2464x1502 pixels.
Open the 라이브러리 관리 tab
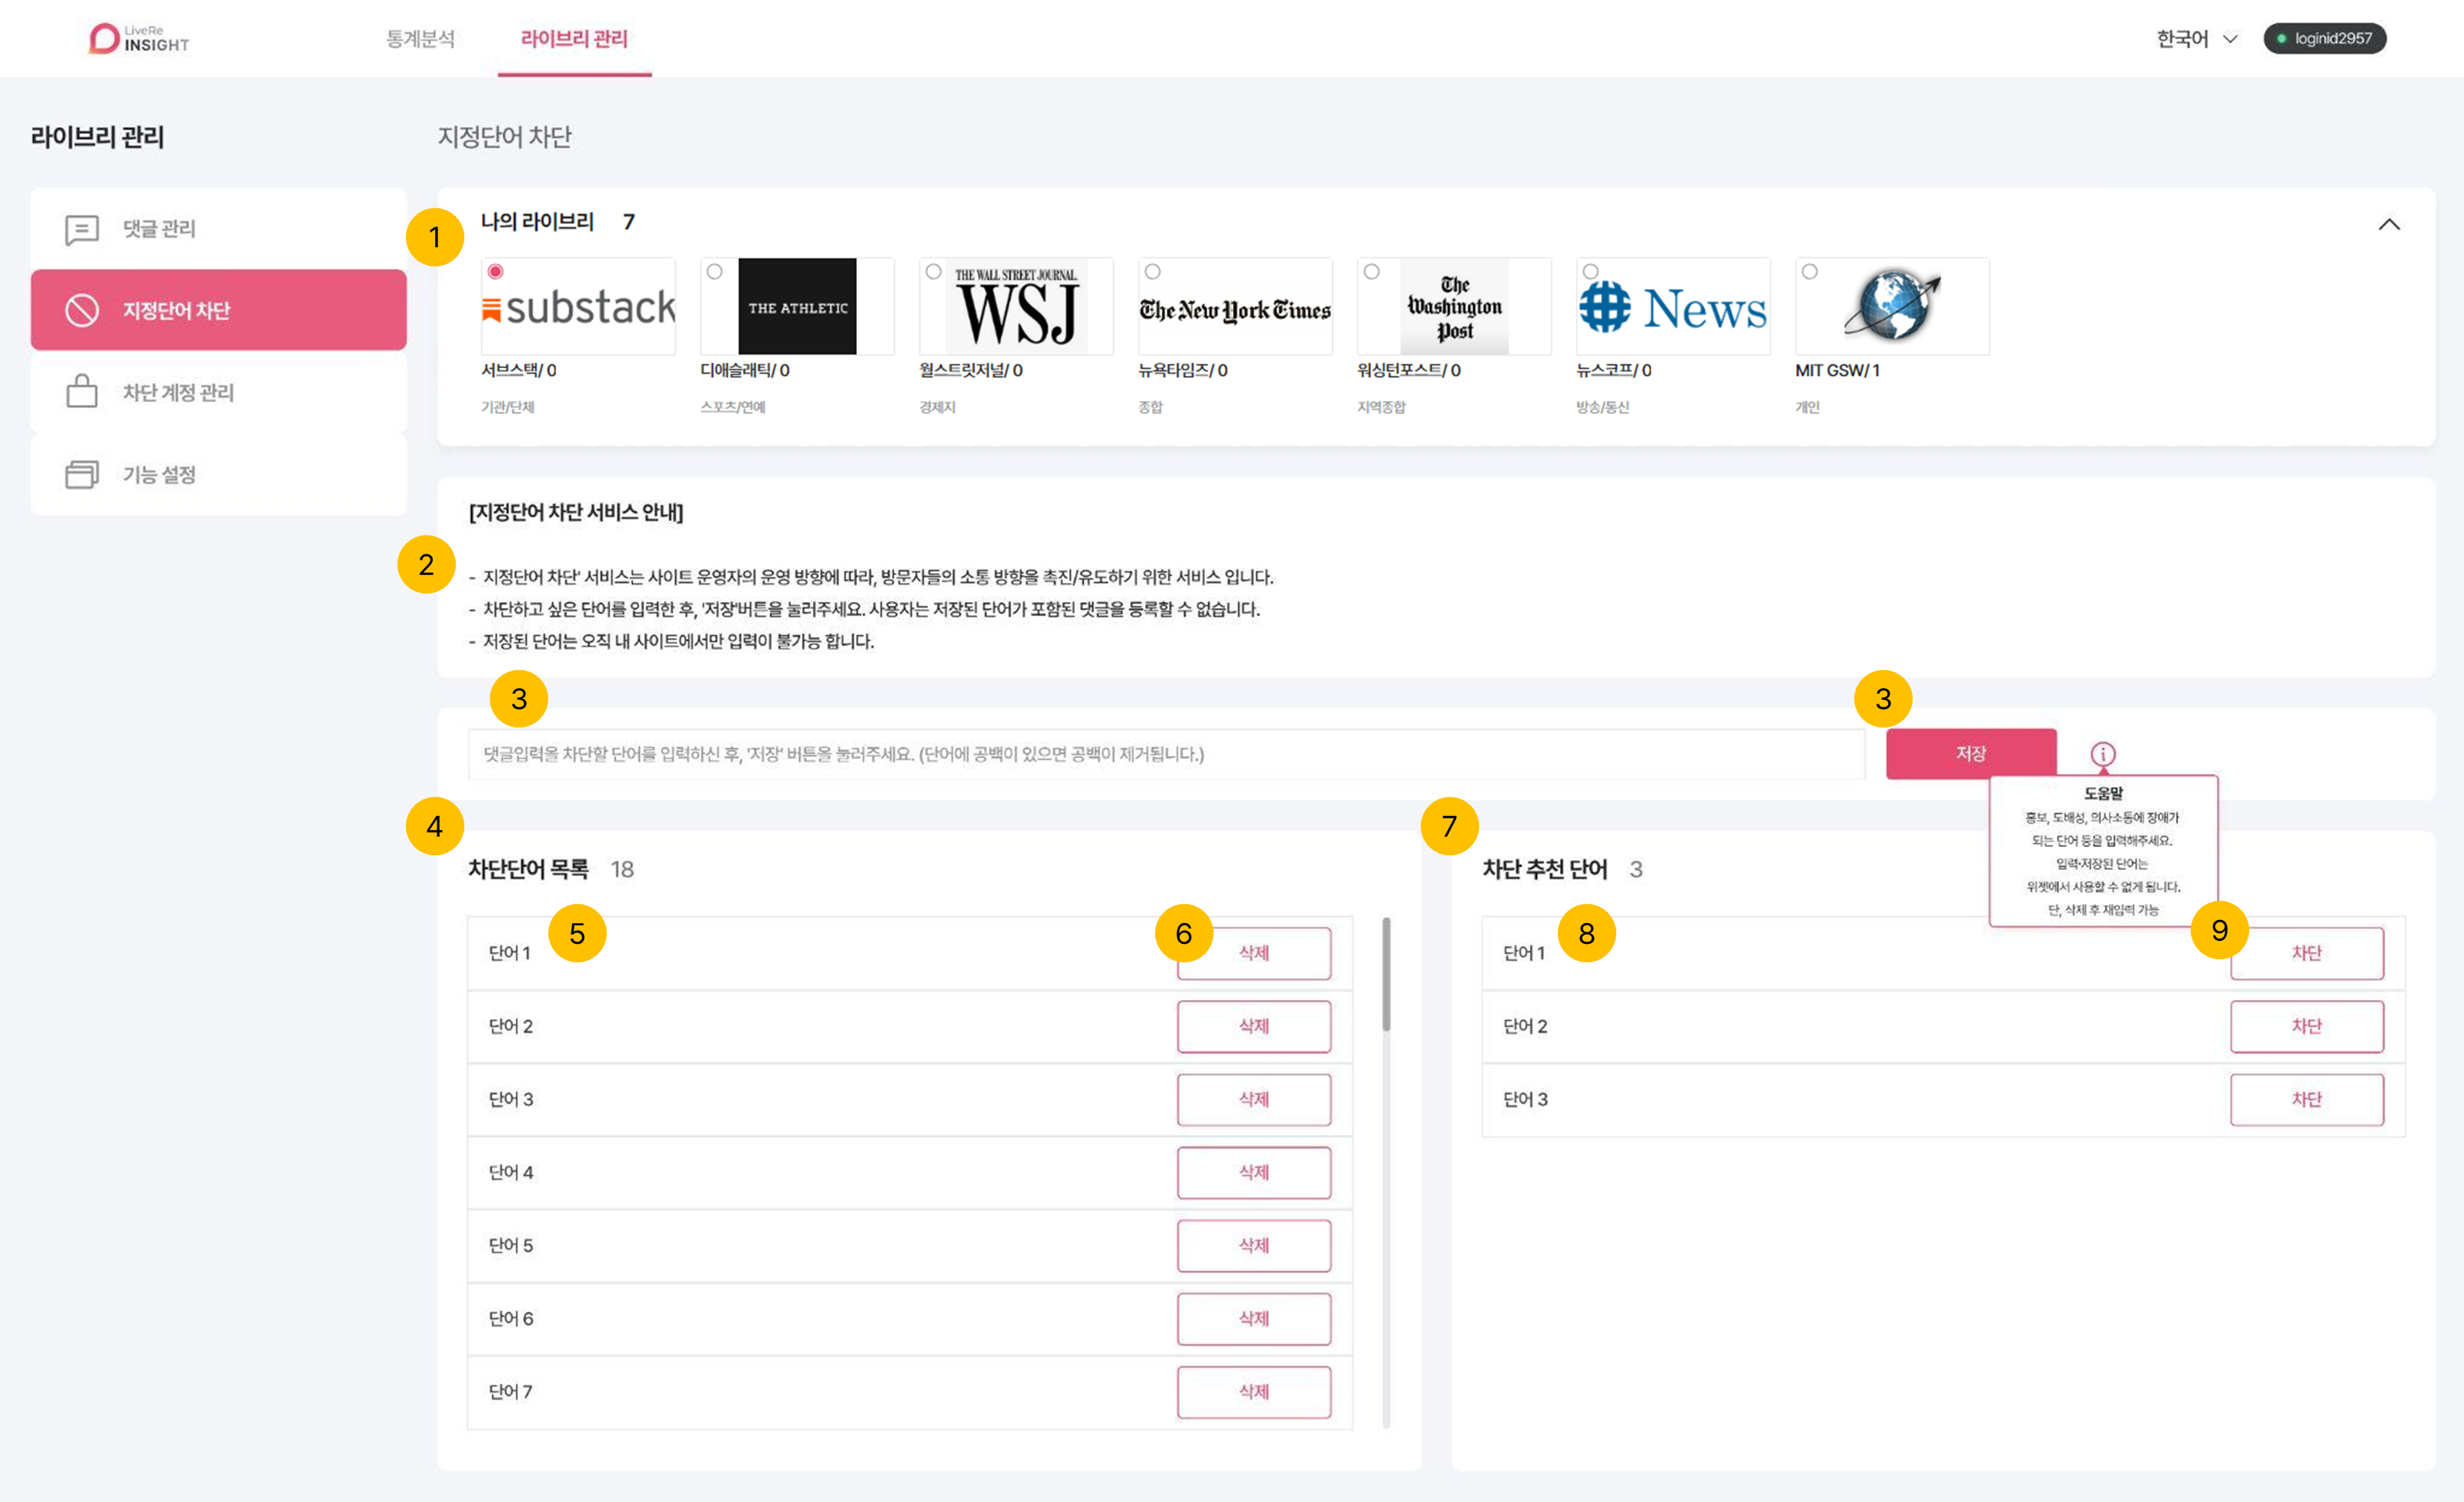click(574, 39)
